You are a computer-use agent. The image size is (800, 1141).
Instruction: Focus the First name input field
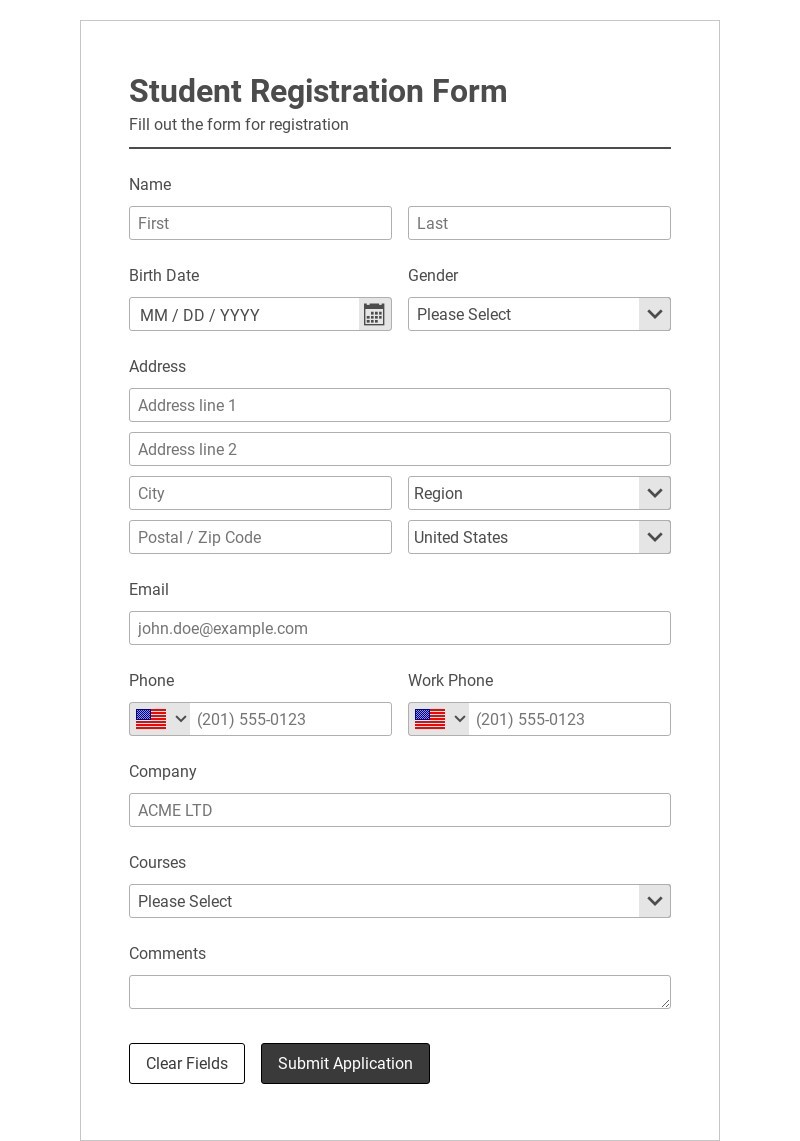tap(260, 223)
